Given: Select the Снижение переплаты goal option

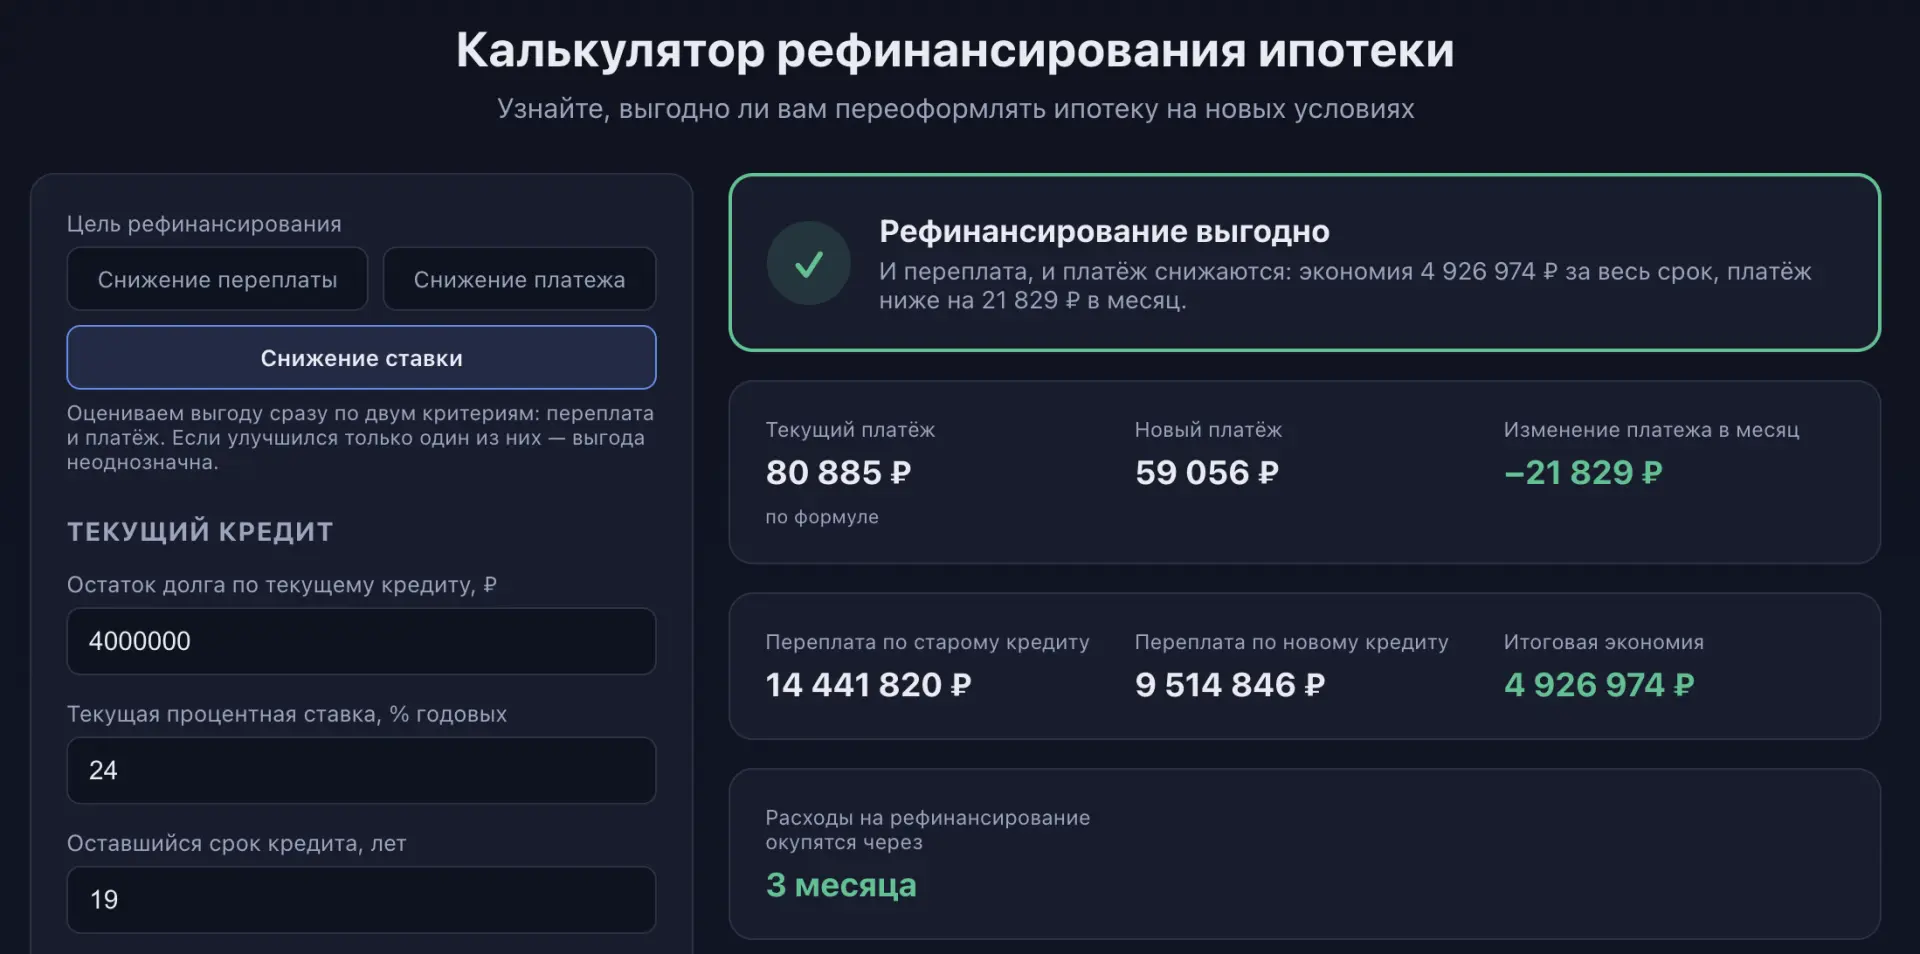Looking at the screenshot, I should coord(217,279).
